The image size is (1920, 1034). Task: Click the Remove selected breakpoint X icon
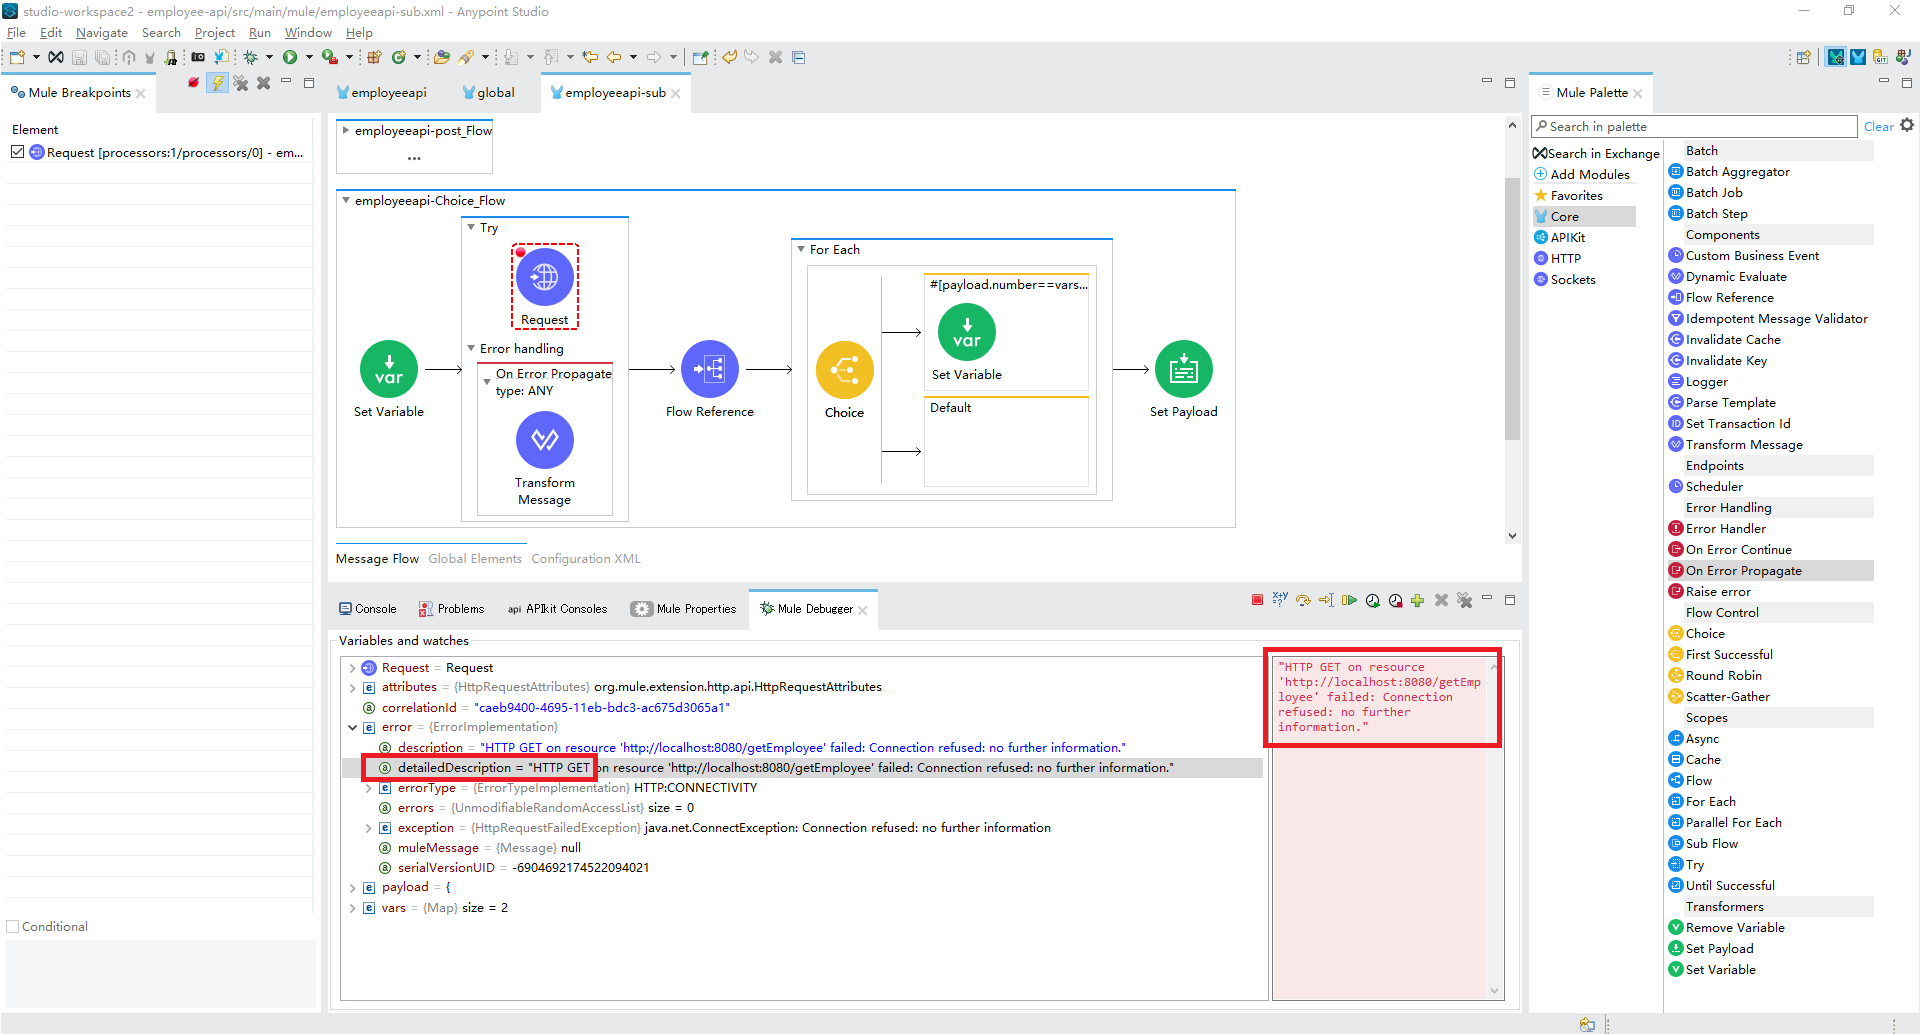click(x=264, y=83)
